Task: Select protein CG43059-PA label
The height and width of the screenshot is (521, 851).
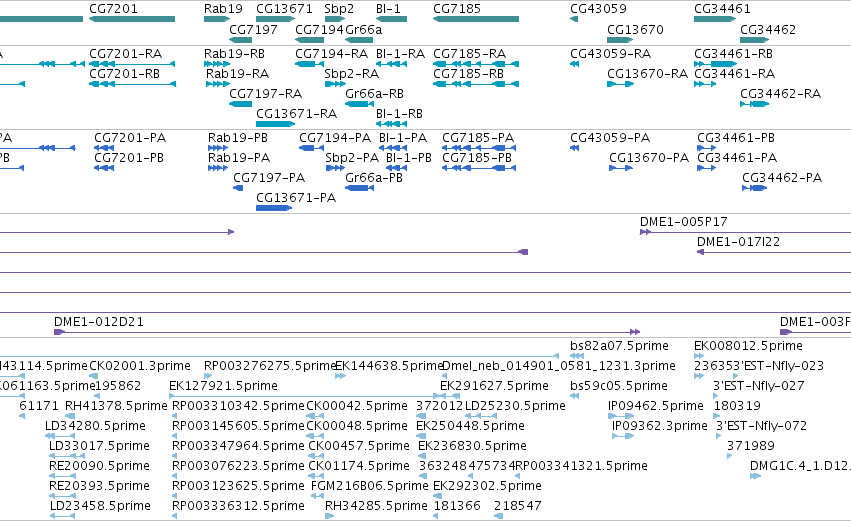Action: 610,138
